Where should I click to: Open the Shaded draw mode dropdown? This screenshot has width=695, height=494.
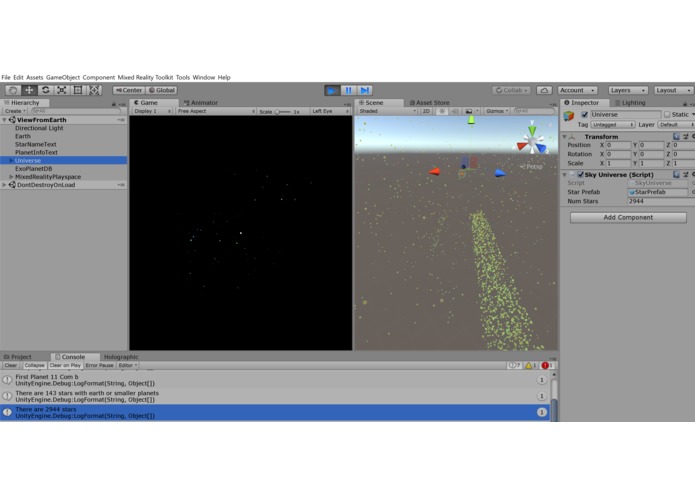[387, 111]
